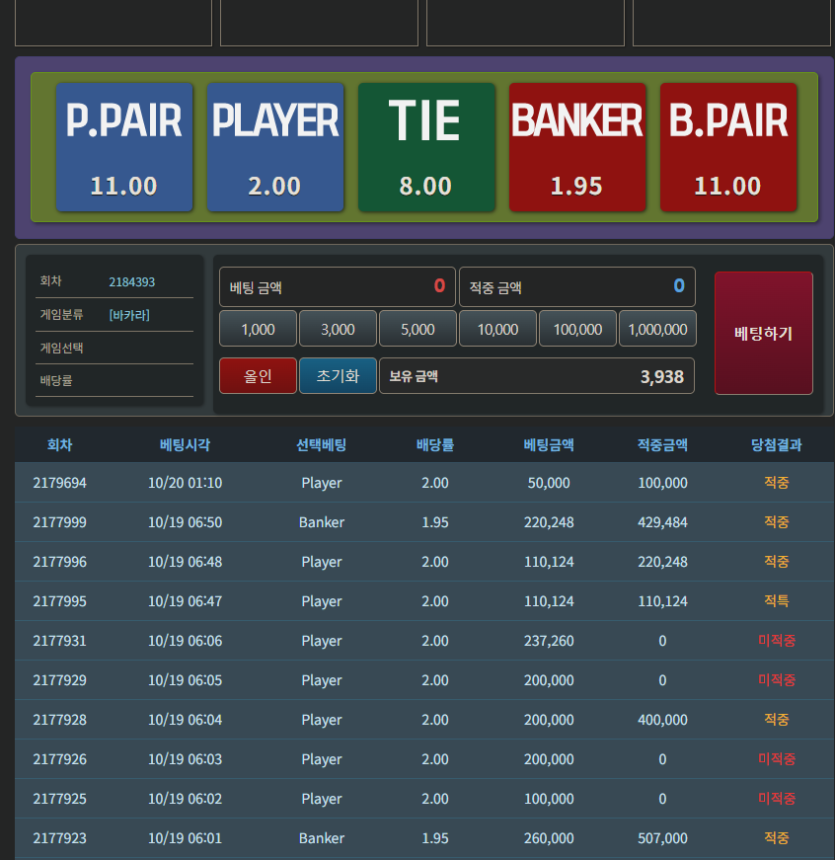Click the 당첨결과 column header
The height and width of the screenshot is (860, 835).
[x=776, y=444]
